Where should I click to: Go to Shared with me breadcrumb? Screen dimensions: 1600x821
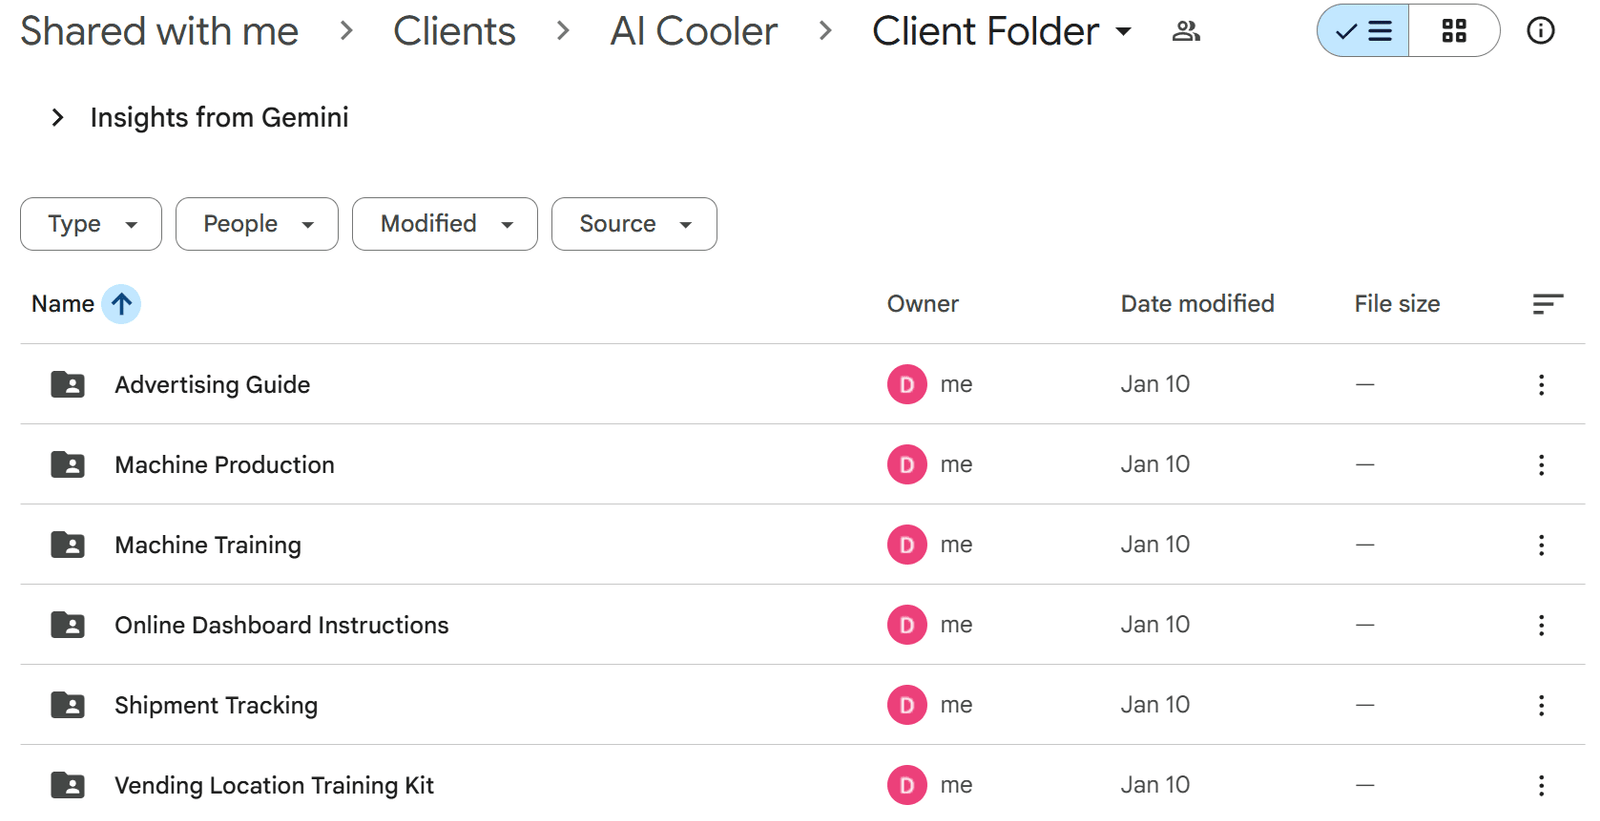point(159,32)
